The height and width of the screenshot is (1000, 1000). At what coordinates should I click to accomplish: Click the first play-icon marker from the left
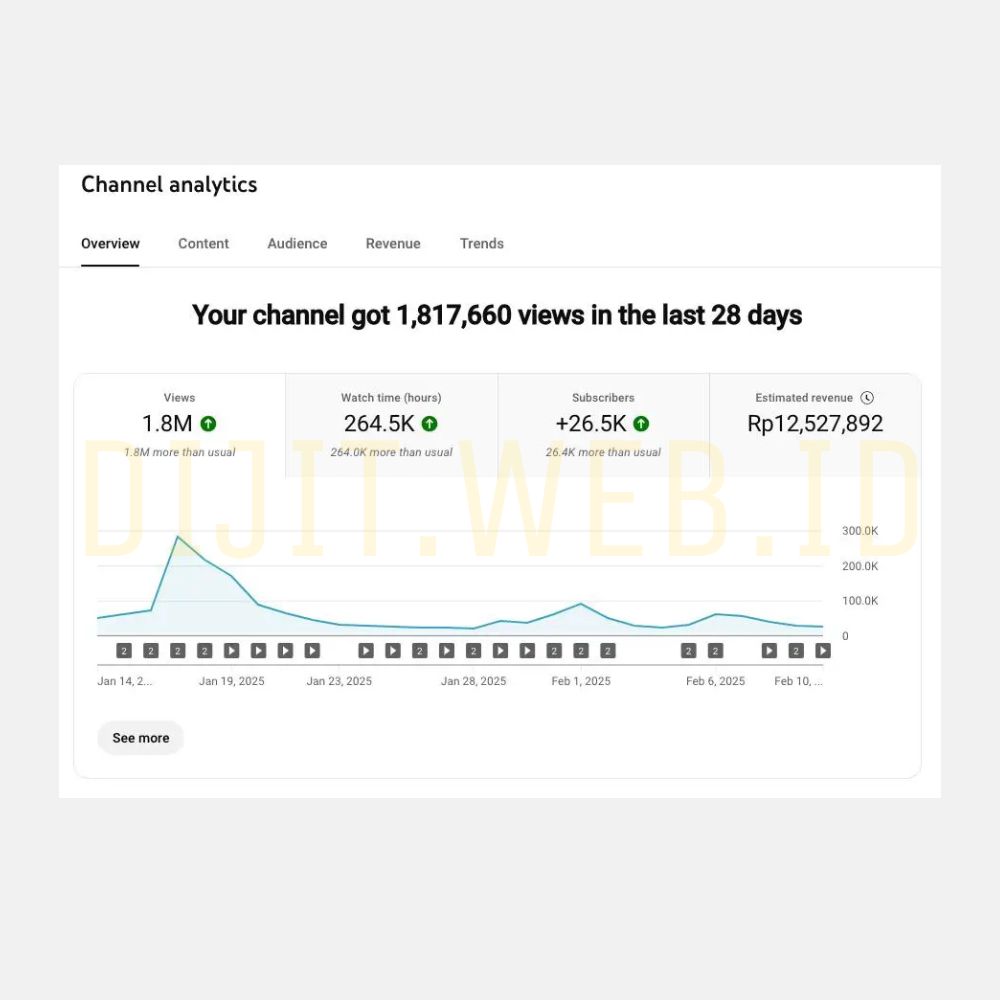point(231,651)
